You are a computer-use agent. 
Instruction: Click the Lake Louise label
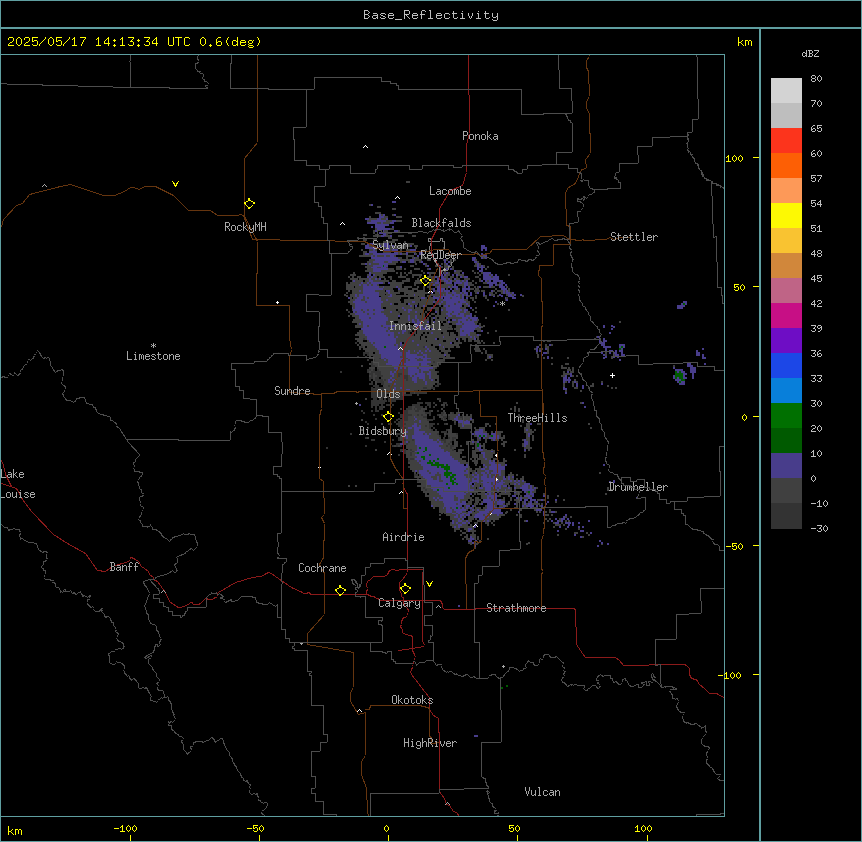tap(18, 484)
